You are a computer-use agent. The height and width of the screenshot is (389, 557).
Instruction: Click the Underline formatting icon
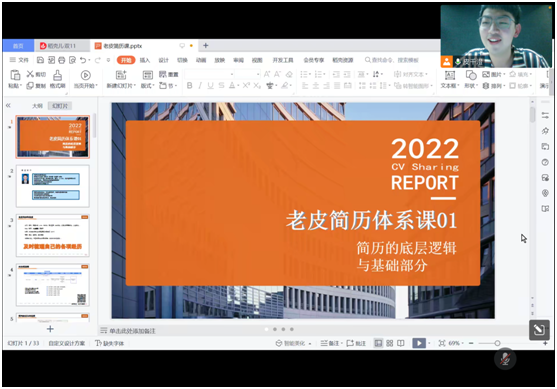[210, 86]
